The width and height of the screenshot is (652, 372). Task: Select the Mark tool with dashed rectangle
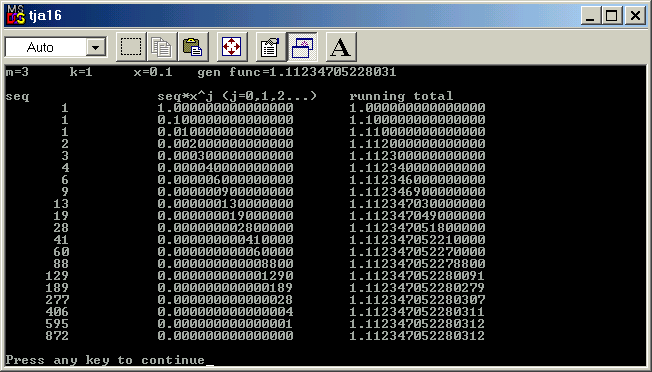(x=131, y=47)
